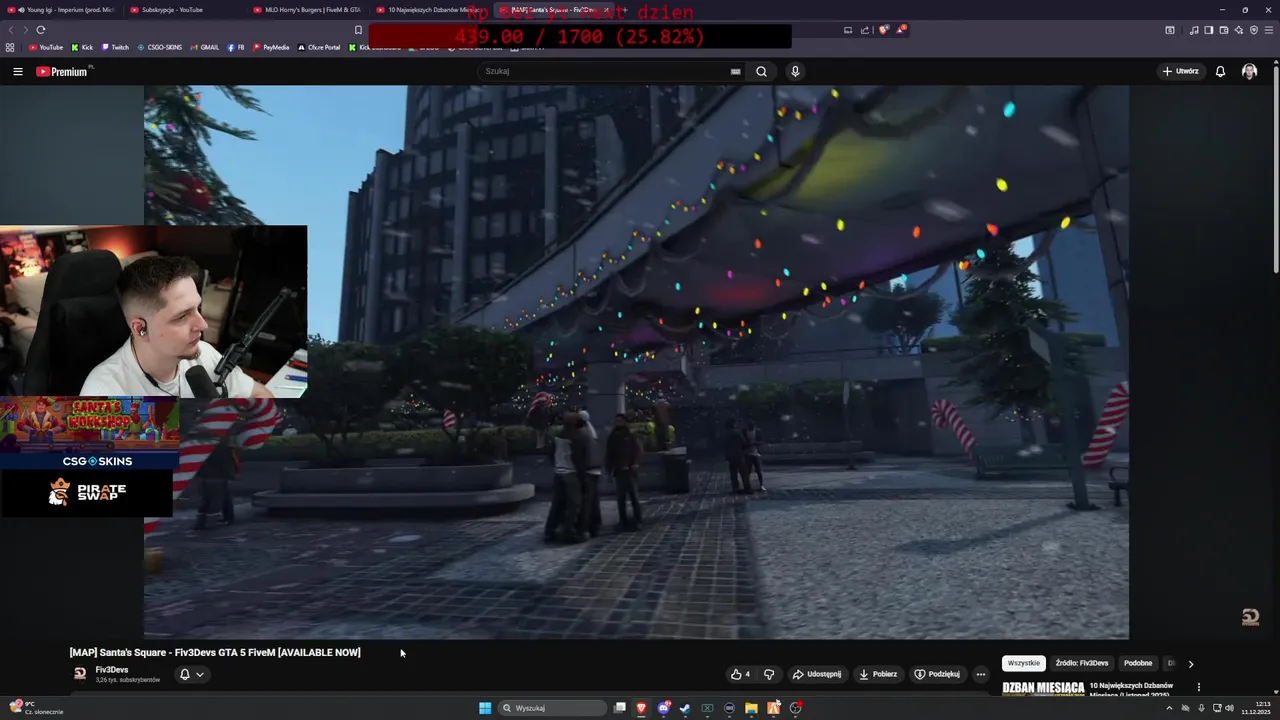
Task: Open the Utwórz create menu
Action: point(1180,71)
